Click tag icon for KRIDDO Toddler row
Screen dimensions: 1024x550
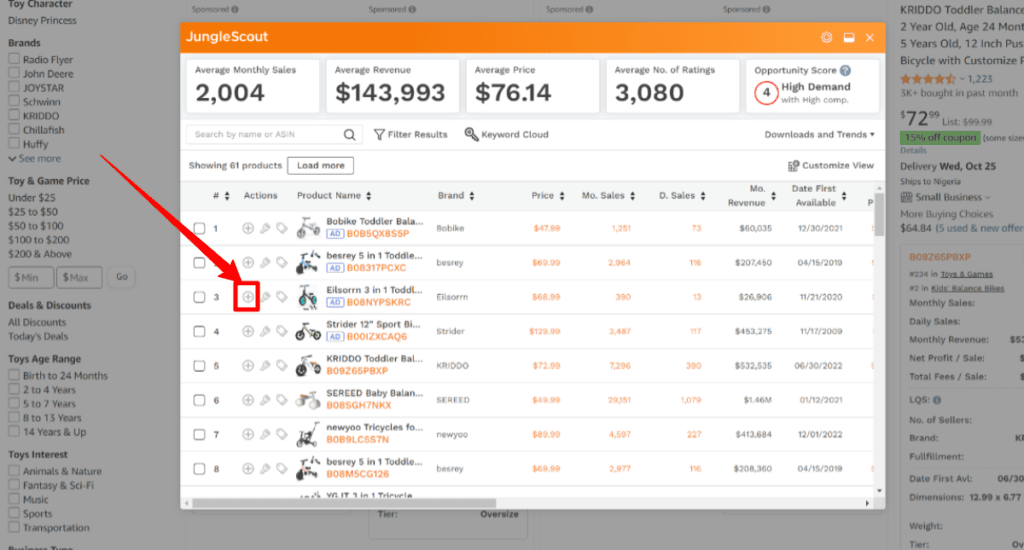click(x=281, y=366)
